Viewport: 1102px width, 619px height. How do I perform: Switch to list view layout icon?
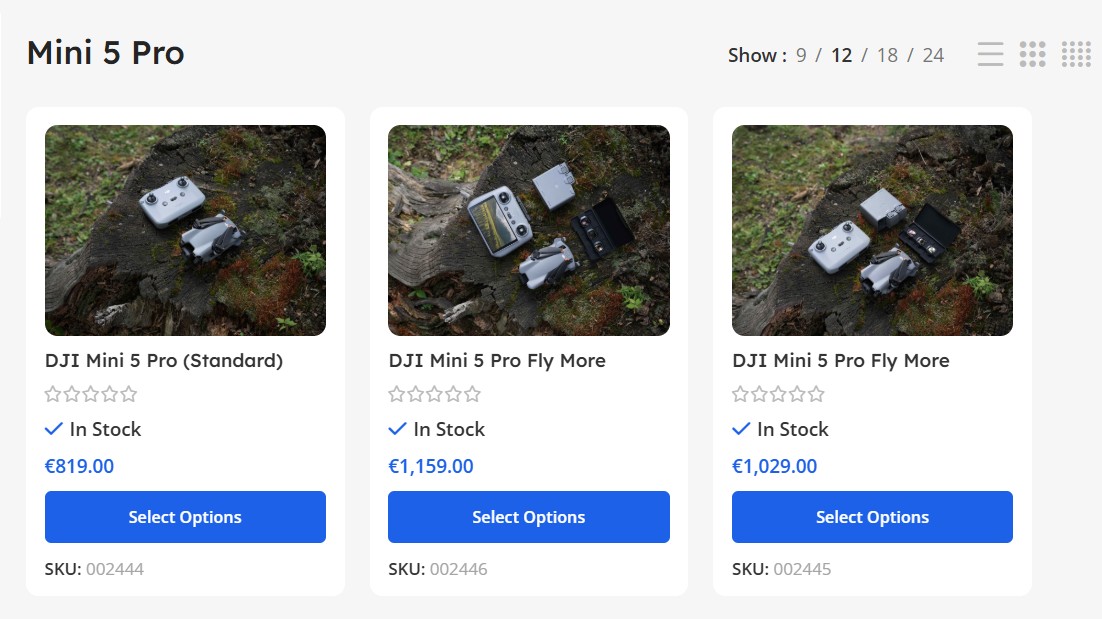(x=990, y=54)
